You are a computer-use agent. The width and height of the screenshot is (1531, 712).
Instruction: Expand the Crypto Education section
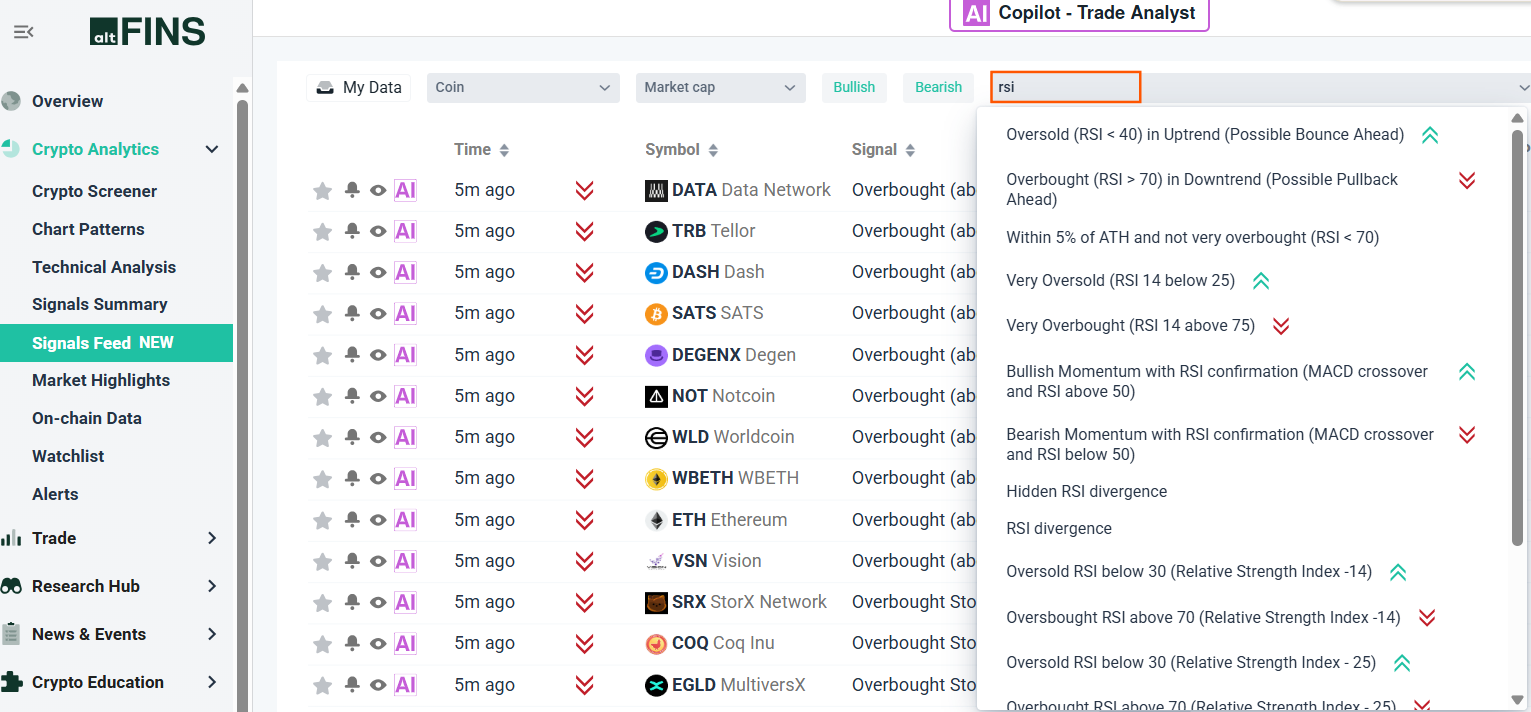[x=212, y=682]
